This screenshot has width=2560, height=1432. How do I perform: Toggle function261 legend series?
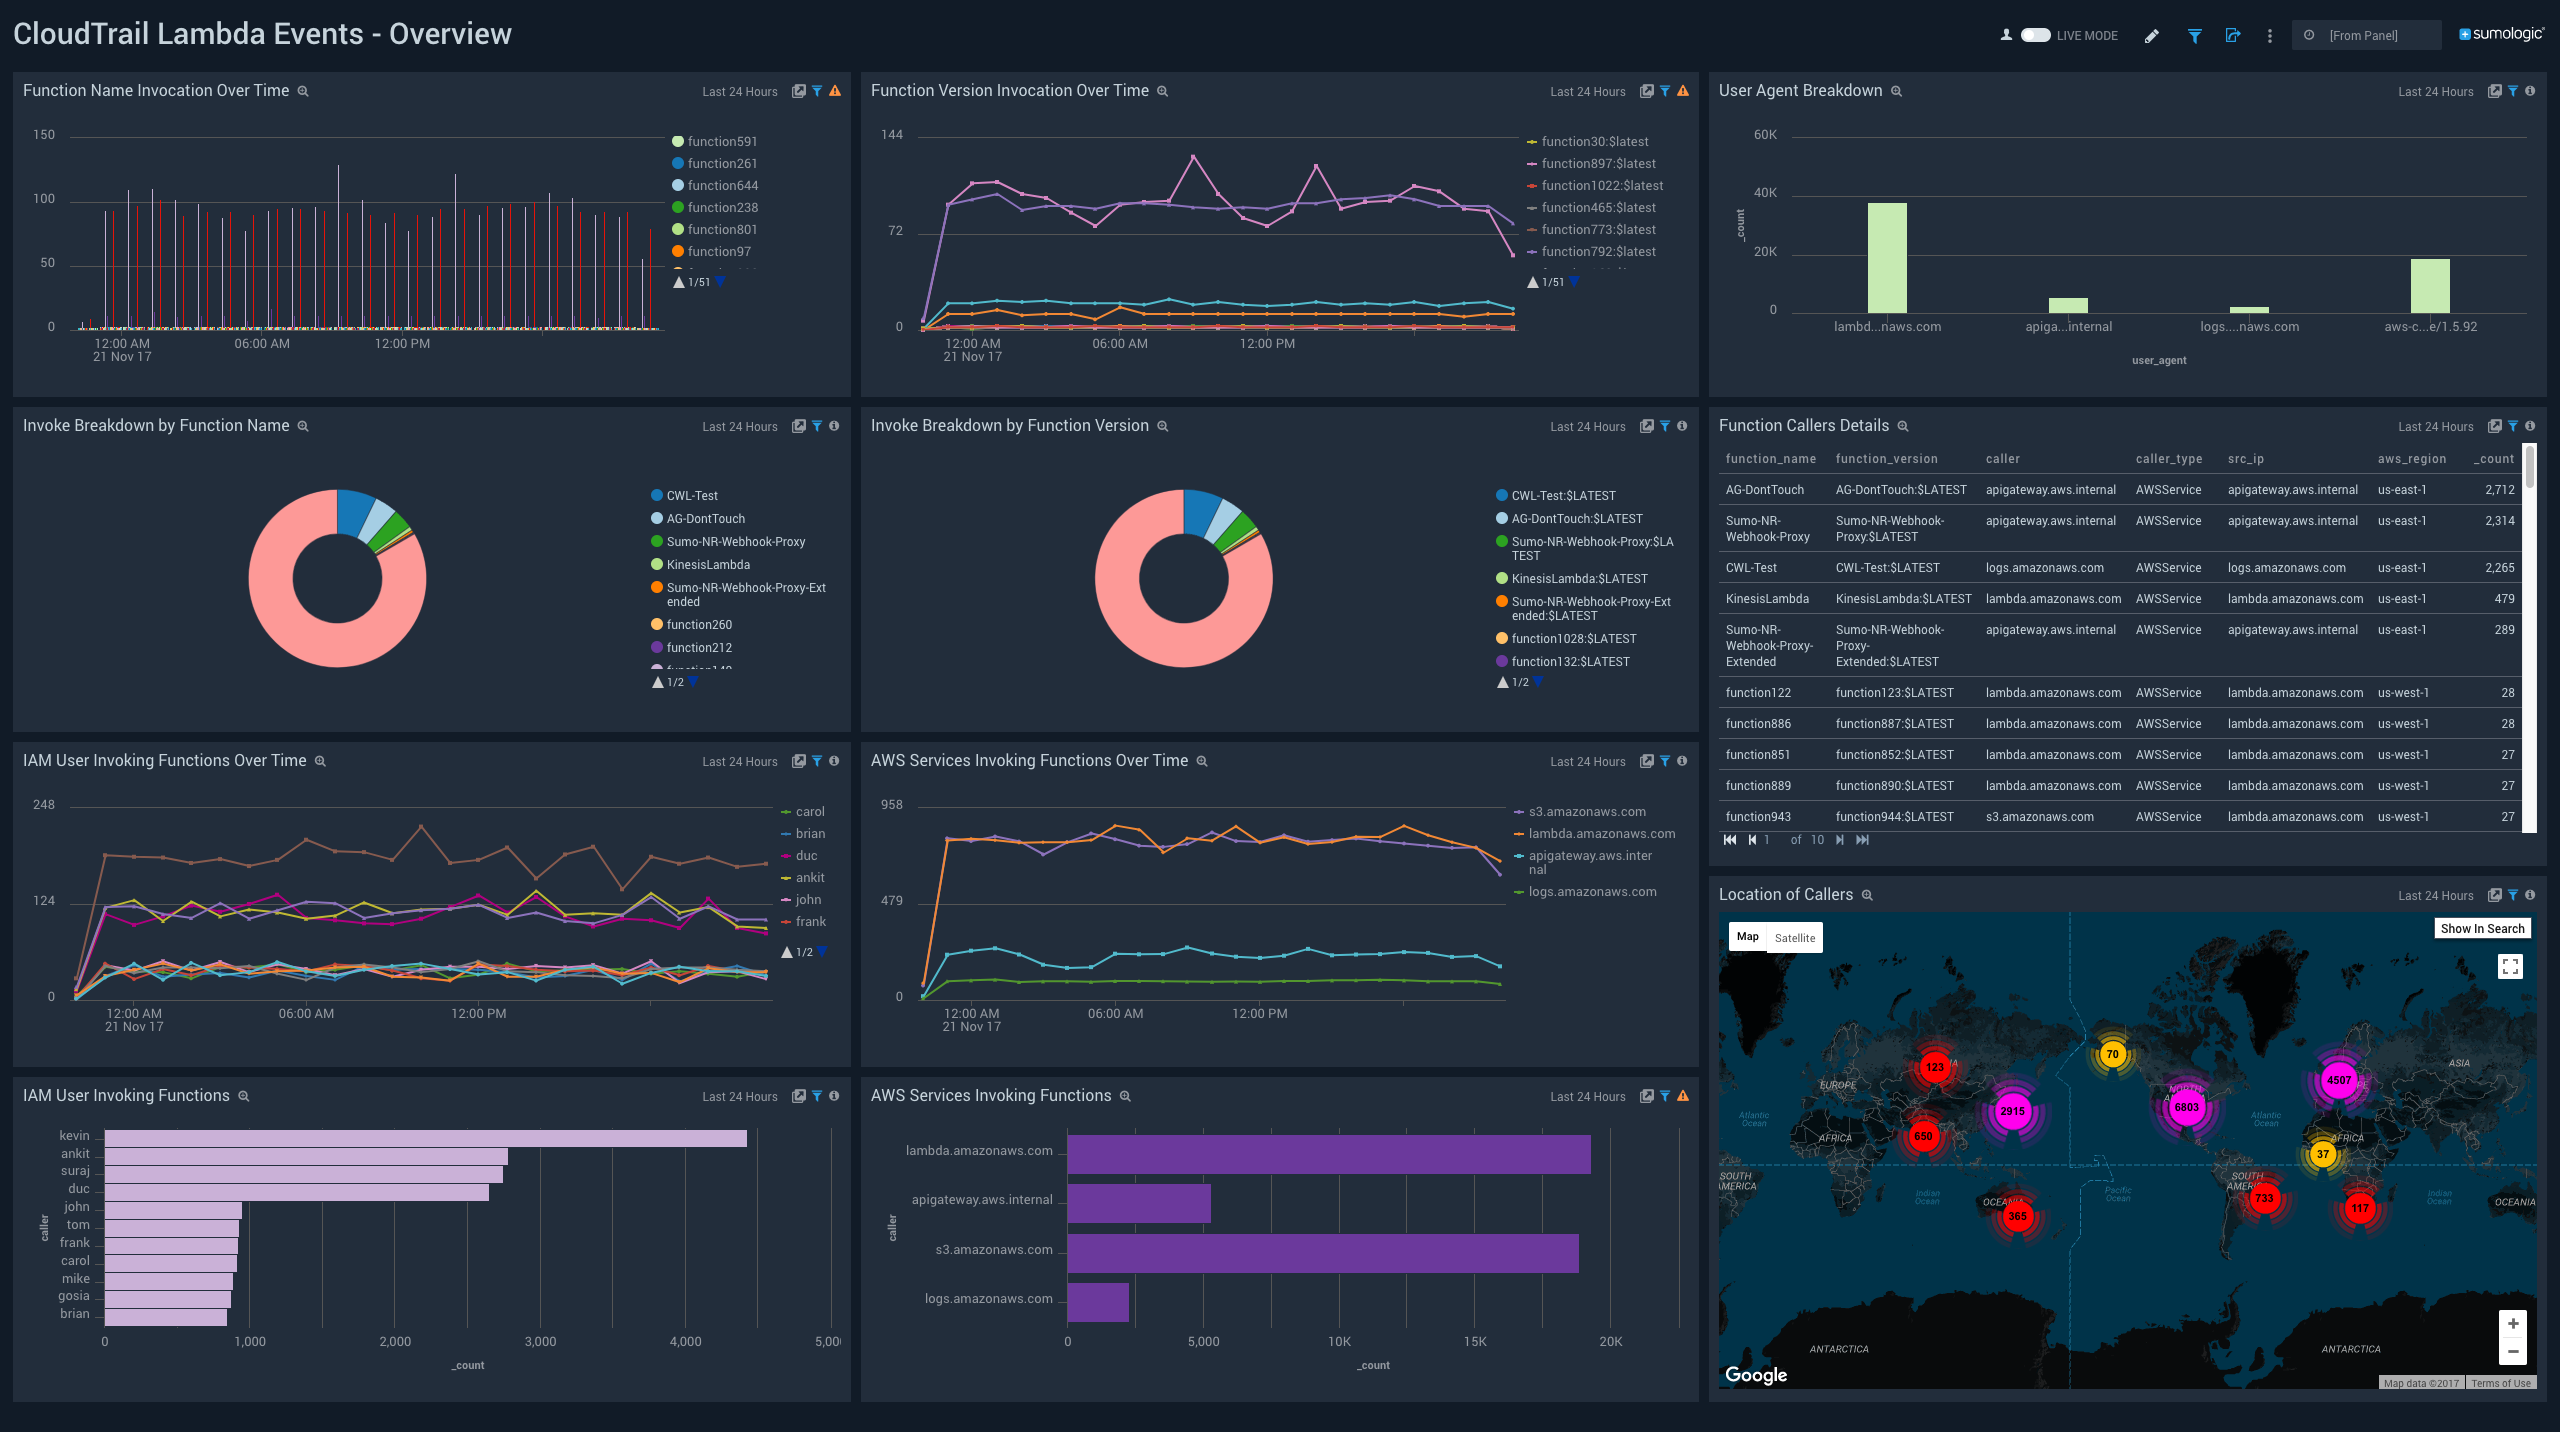715,164
